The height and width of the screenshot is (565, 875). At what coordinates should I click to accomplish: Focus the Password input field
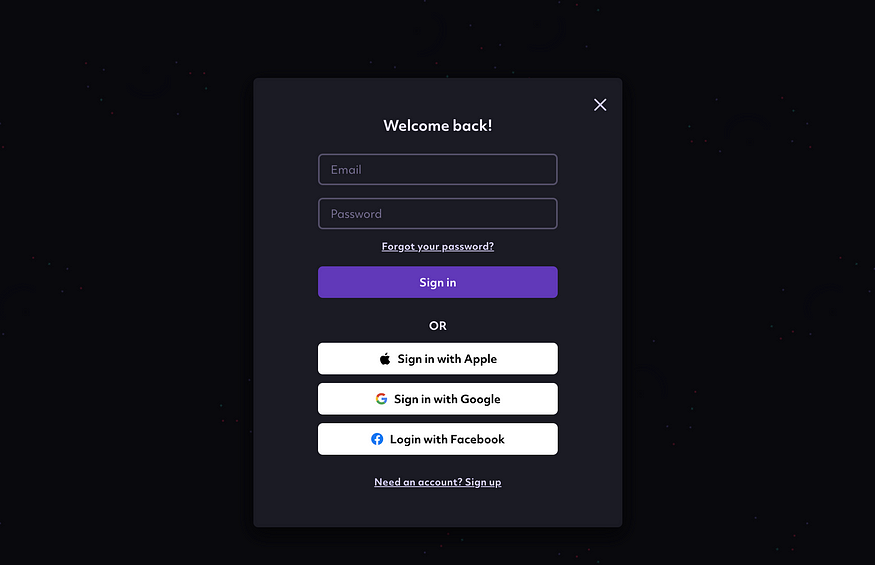coord(438,213)
